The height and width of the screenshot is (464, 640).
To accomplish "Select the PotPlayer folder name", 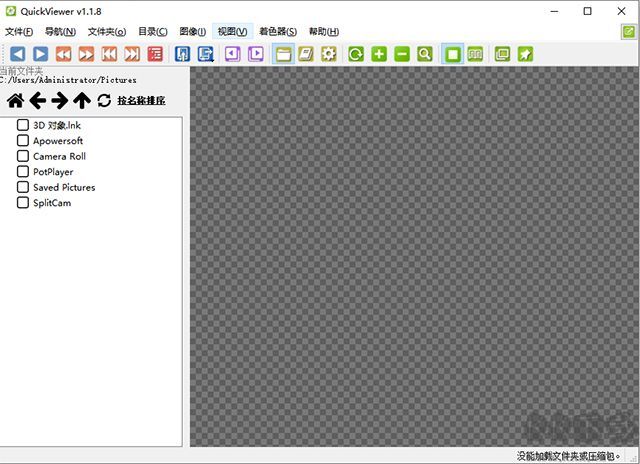I will tap(53, 172).
